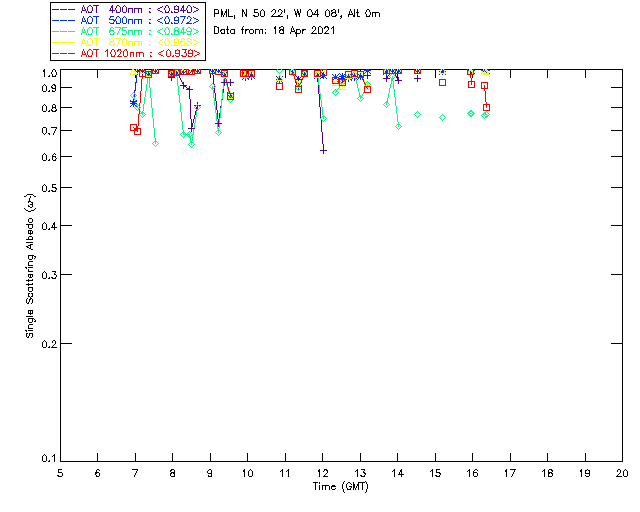
Task: Click the y-axis tick label 0.2
Action: [49, 344]
